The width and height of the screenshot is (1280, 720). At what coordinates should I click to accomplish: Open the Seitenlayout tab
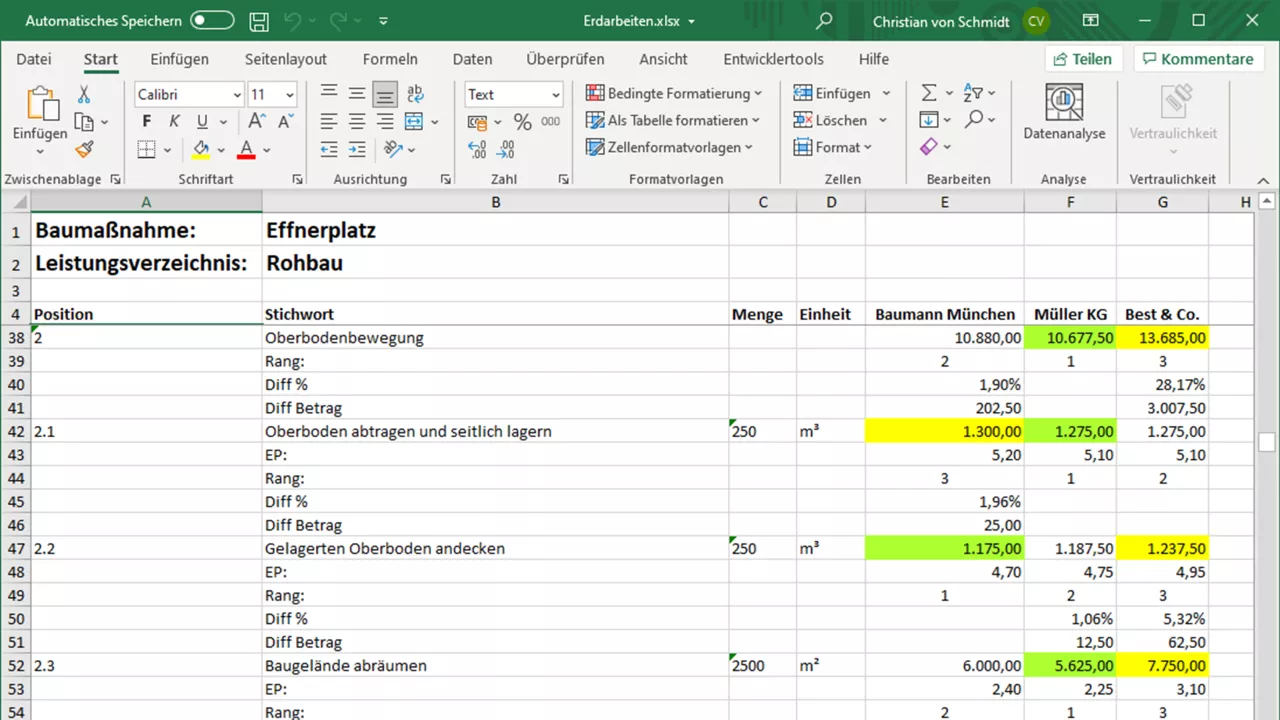(286, 59)
